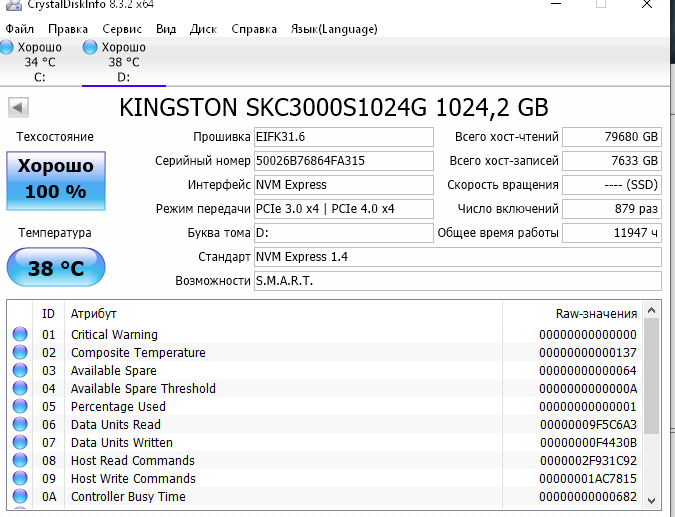The image size is (675, 517).
Task: Open the Сервис menu
Action: pos(122,29)
